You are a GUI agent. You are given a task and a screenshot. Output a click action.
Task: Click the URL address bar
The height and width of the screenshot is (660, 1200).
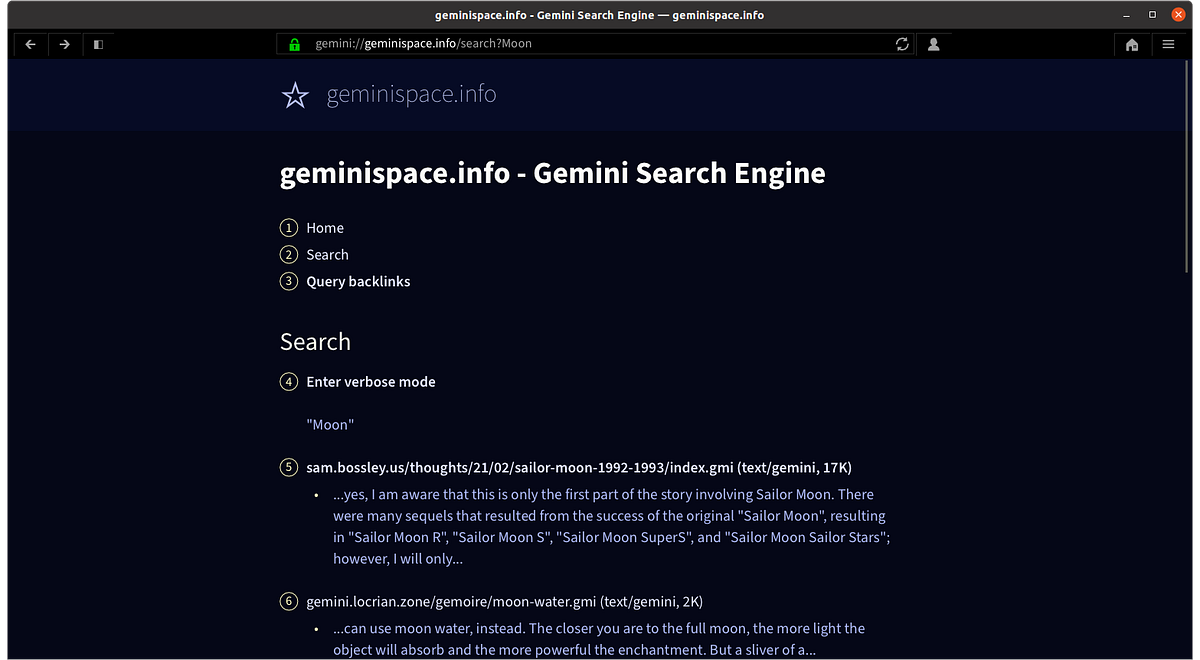pyautogui.click(x=600, y=44)
